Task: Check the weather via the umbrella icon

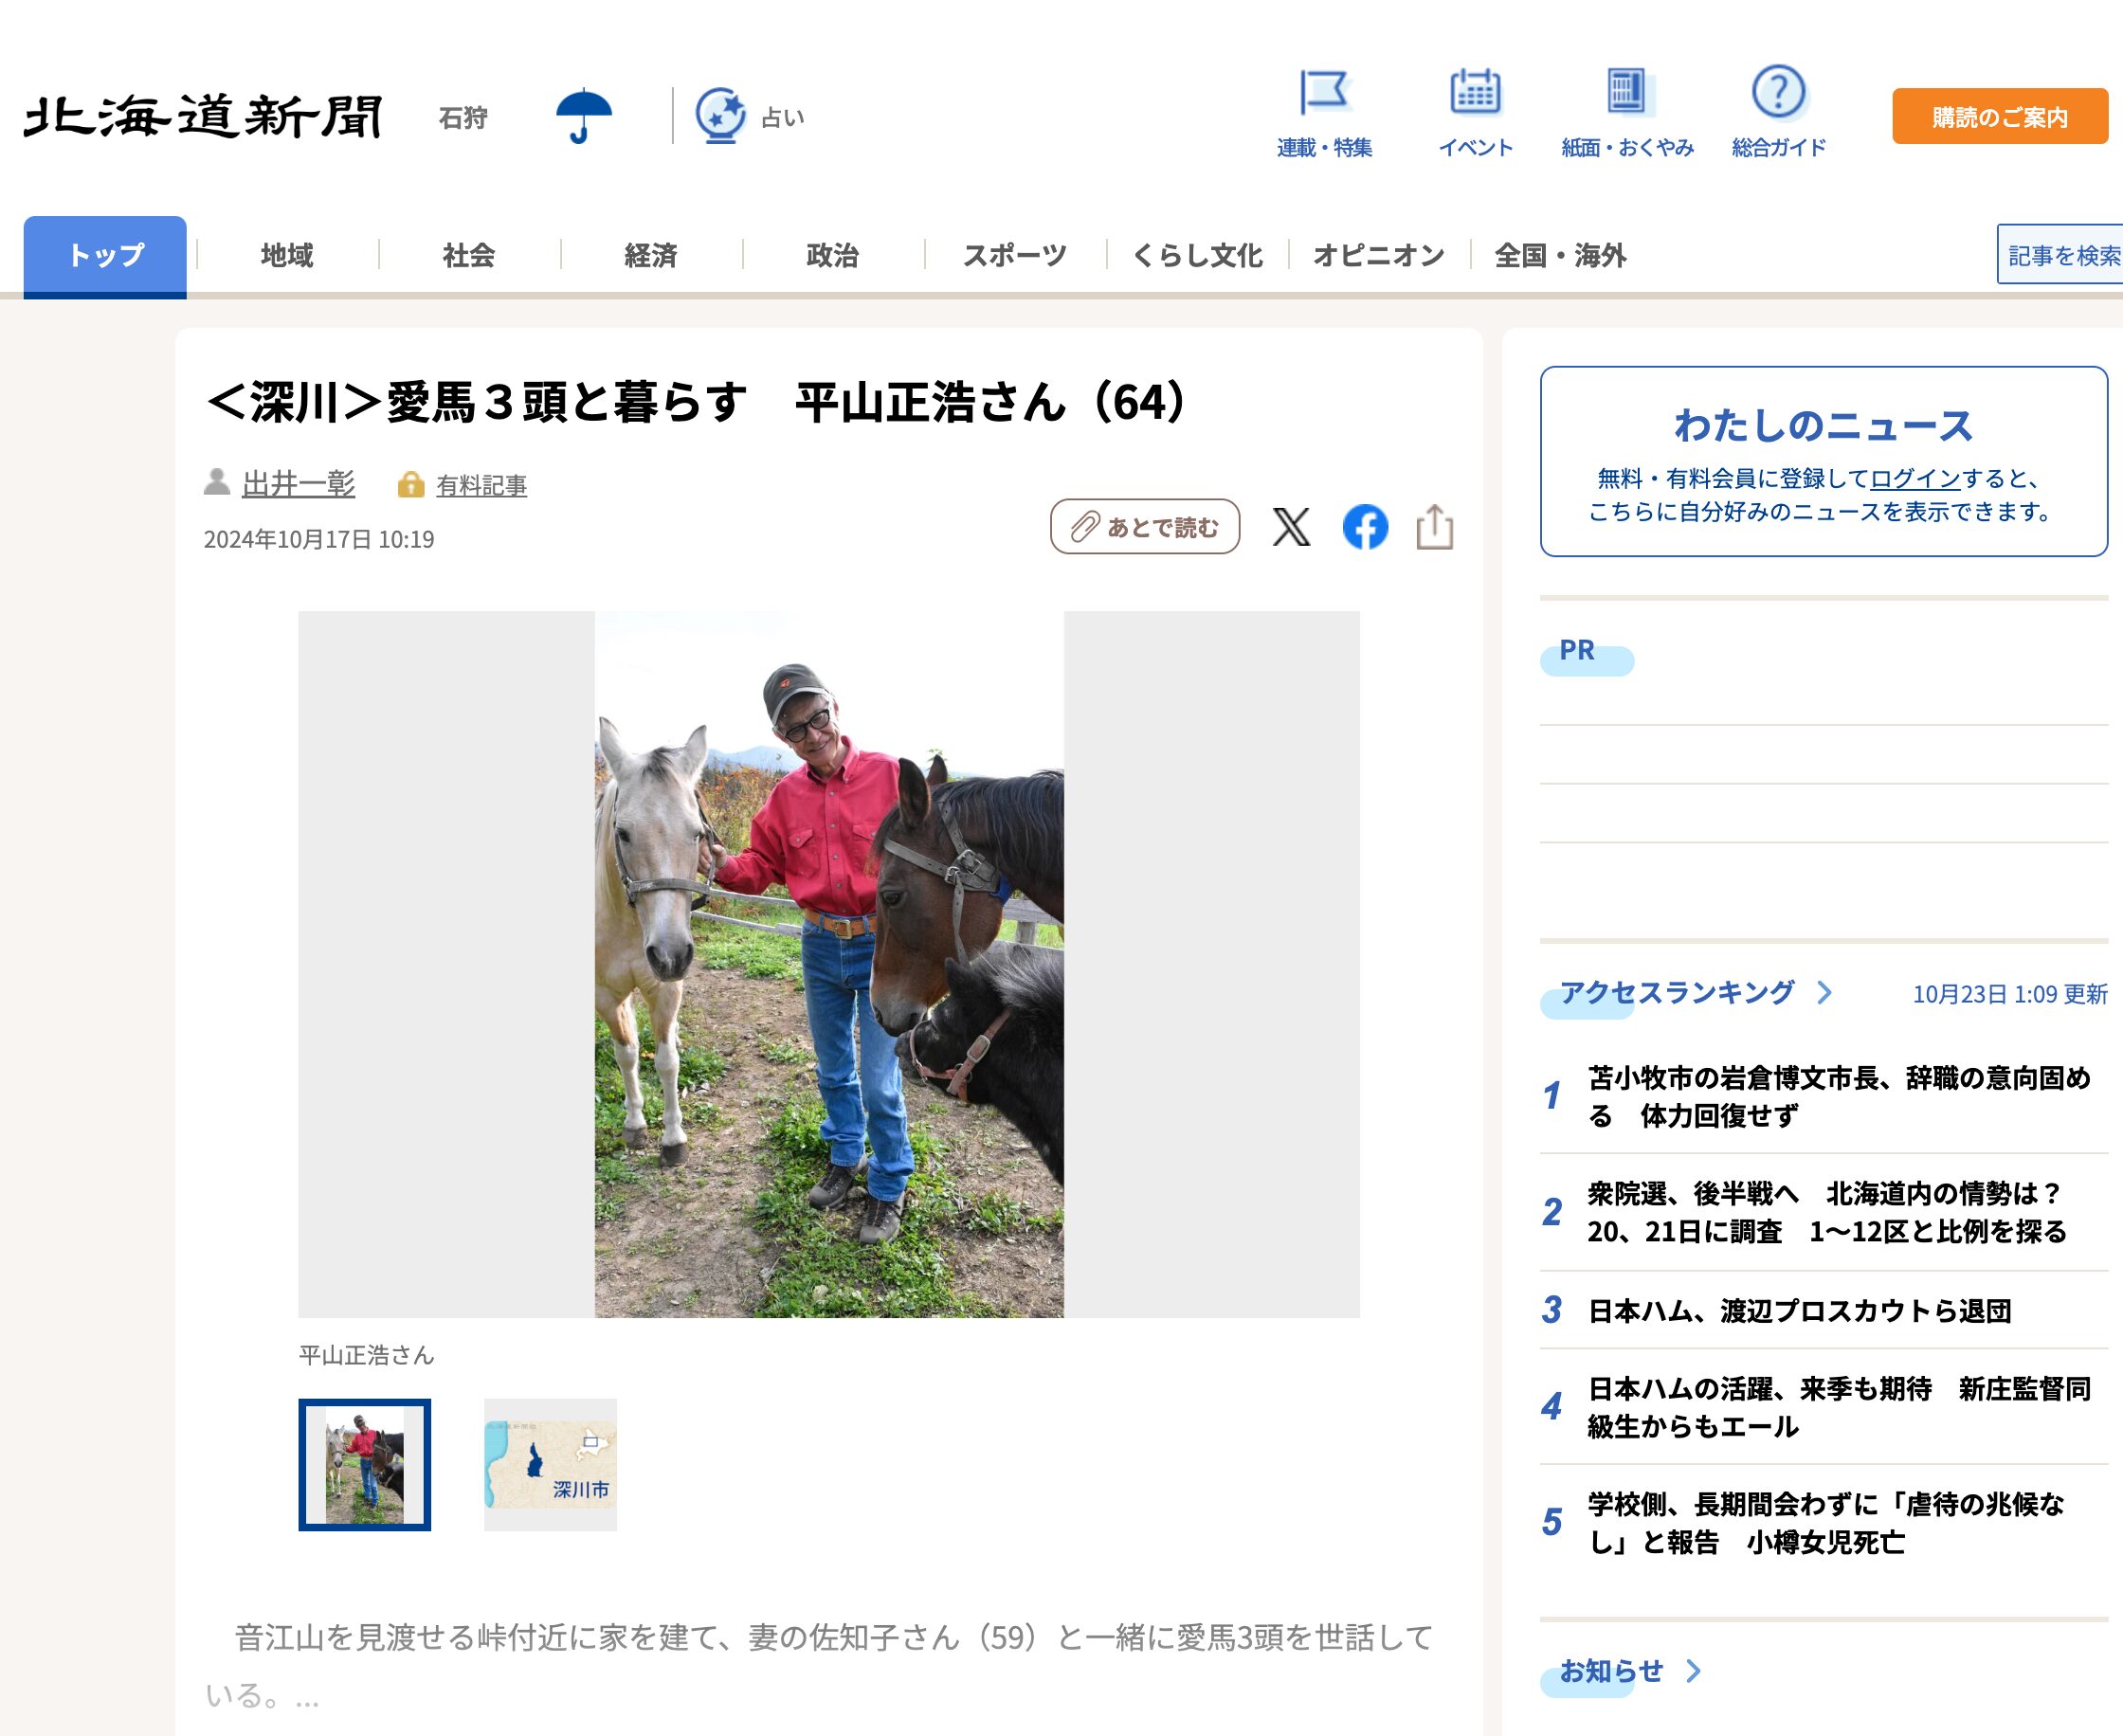Action: coord(586,115)
